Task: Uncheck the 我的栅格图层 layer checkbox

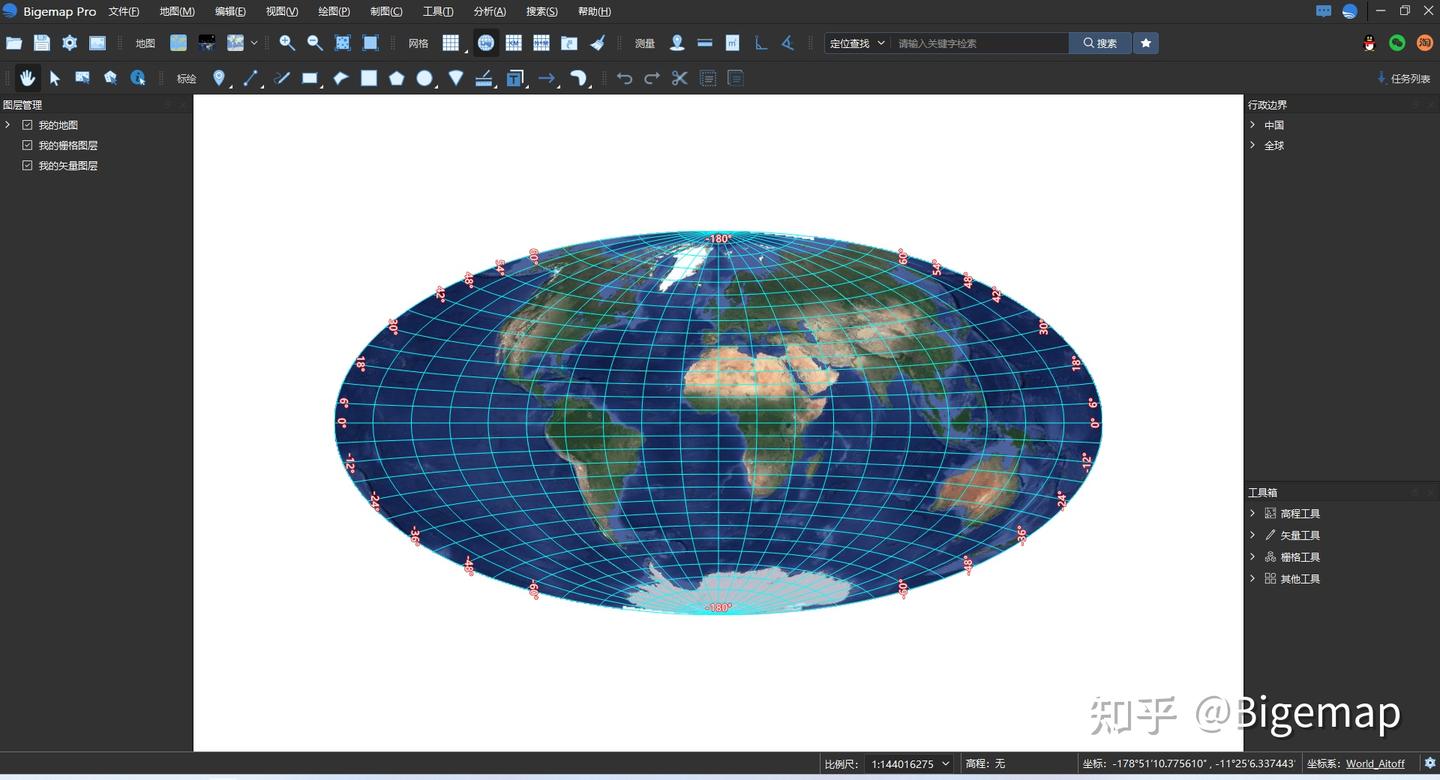Action: point(27,145)
